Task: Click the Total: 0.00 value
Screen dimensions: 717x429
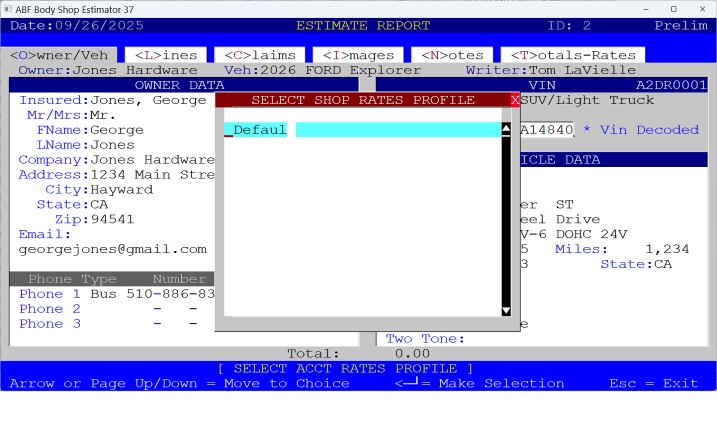Action: click(412, 354)
